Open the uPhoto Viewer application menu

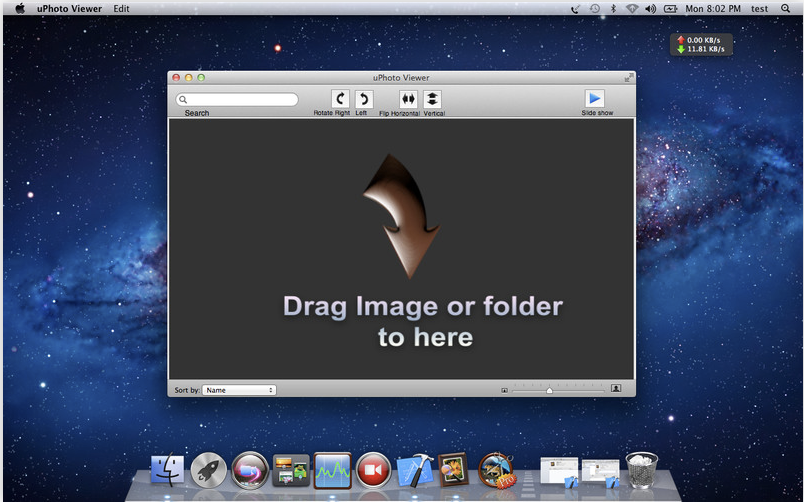tap(69, 8)
